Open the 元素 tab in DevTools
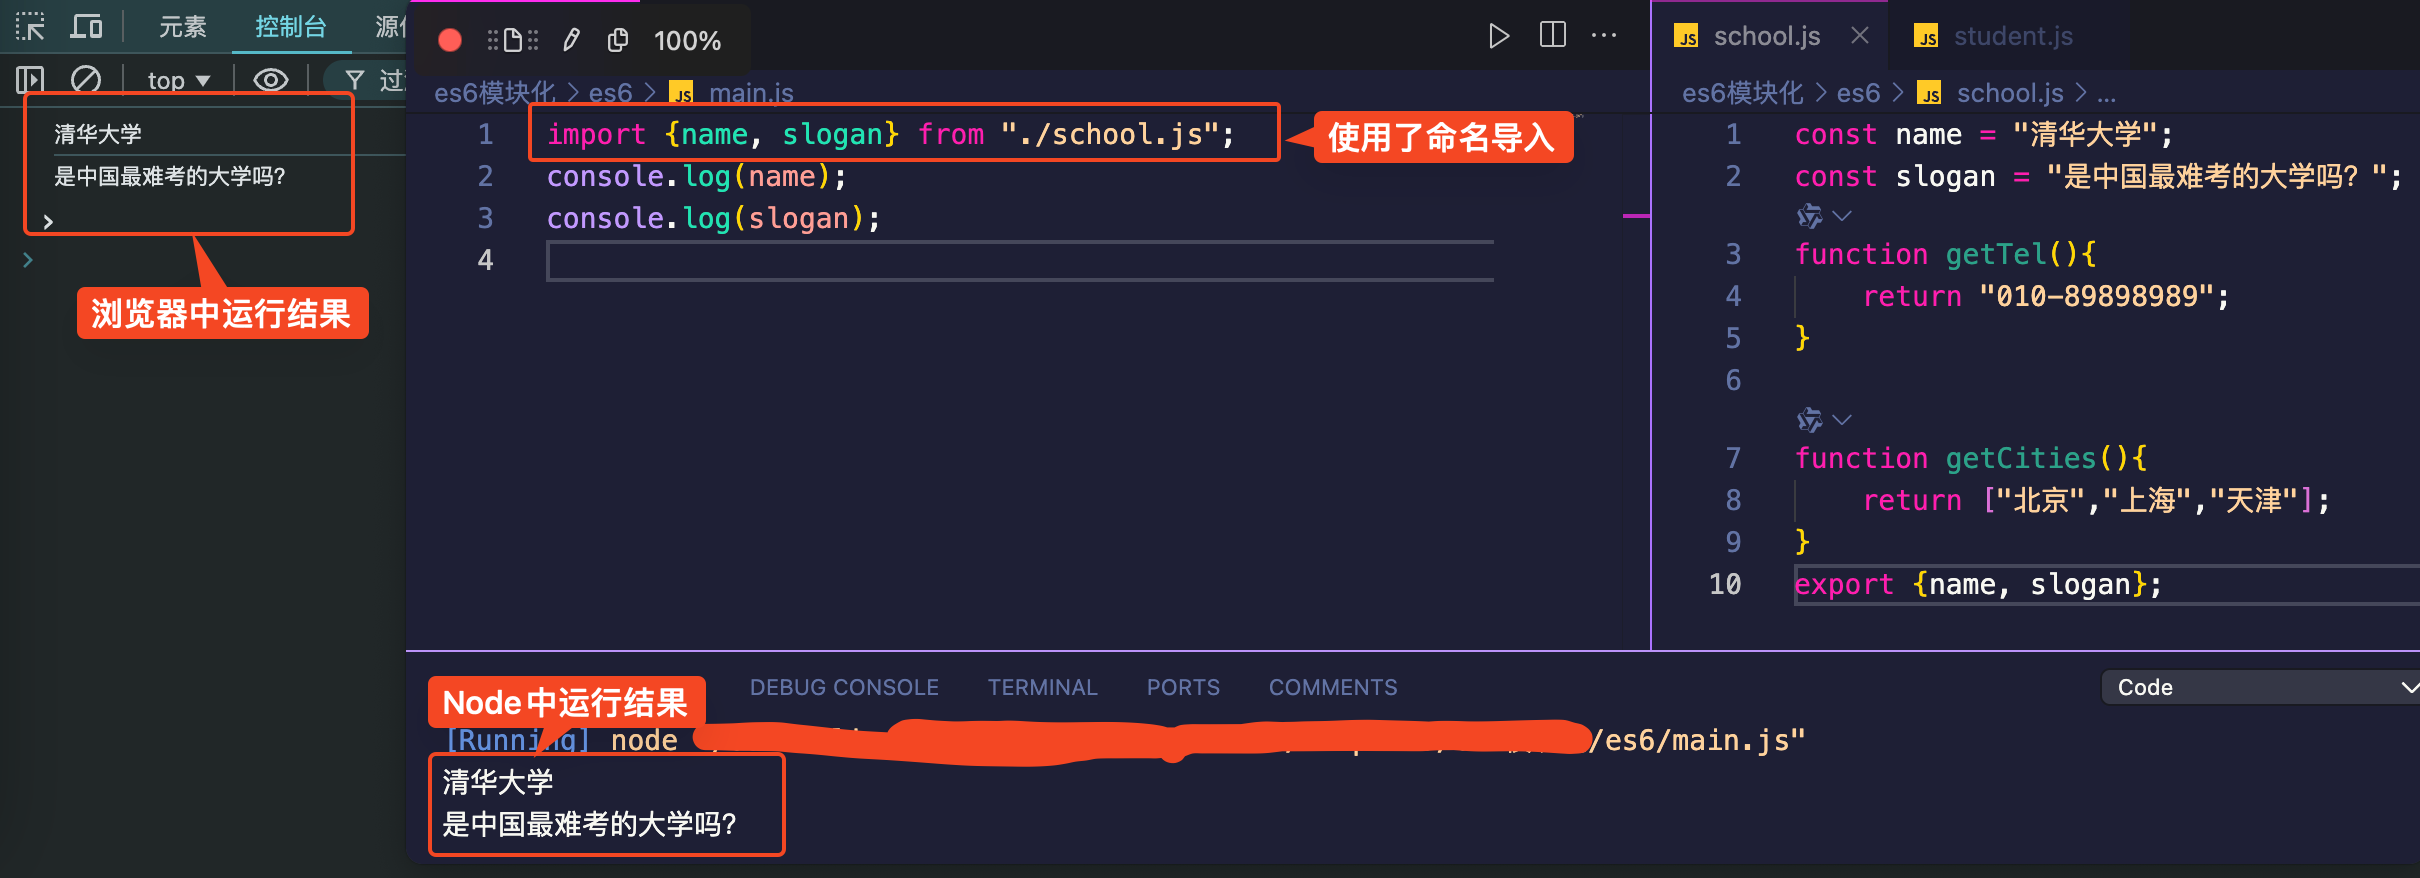This screenshot has height=878, width=2420. tap(182, 27)
